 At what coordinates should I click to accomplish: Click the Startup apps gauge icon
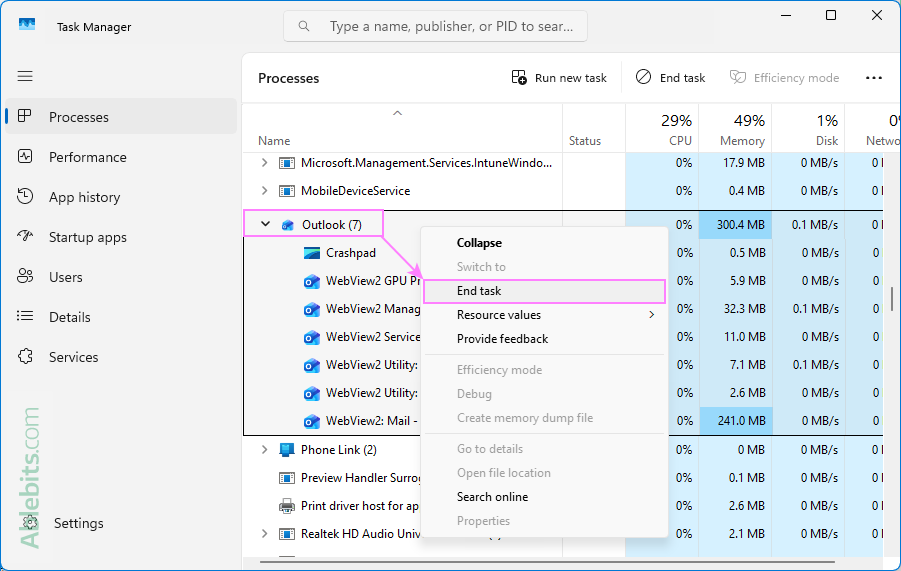point(25,236)
